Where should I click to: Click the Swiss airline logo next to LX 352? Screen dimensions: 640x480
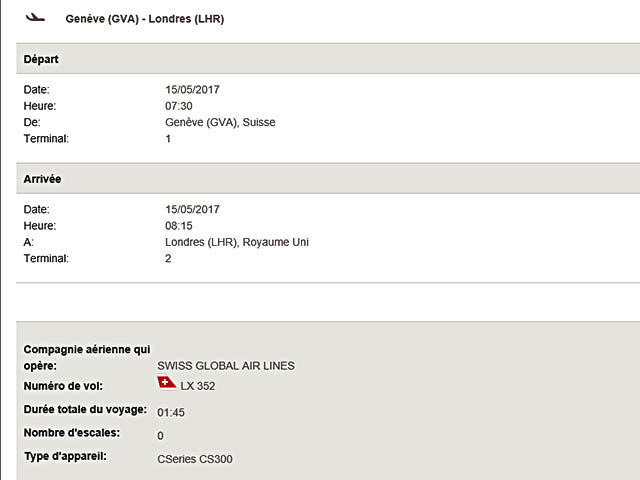[x=167, y=383]
